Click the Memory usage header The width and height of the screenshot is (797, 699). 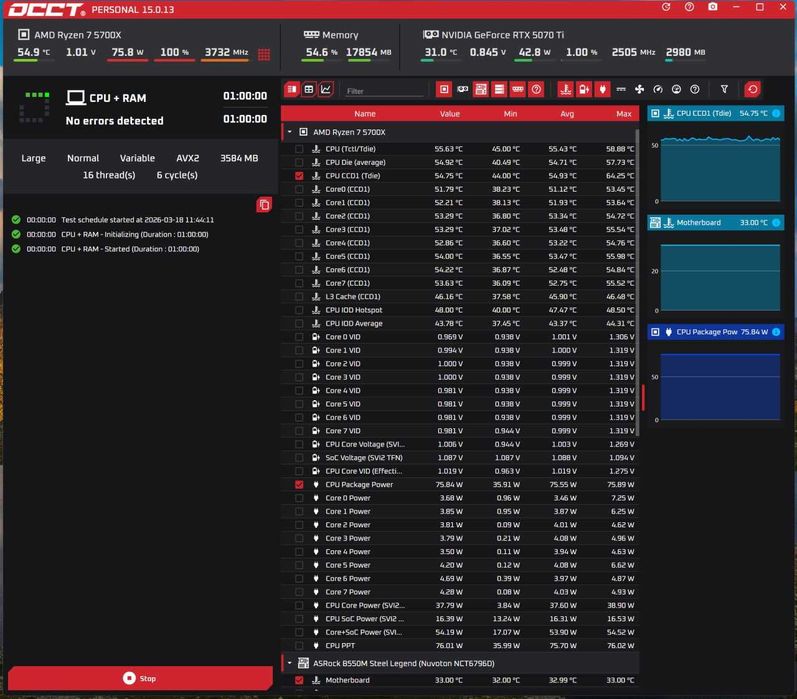(x=331, y=35)
